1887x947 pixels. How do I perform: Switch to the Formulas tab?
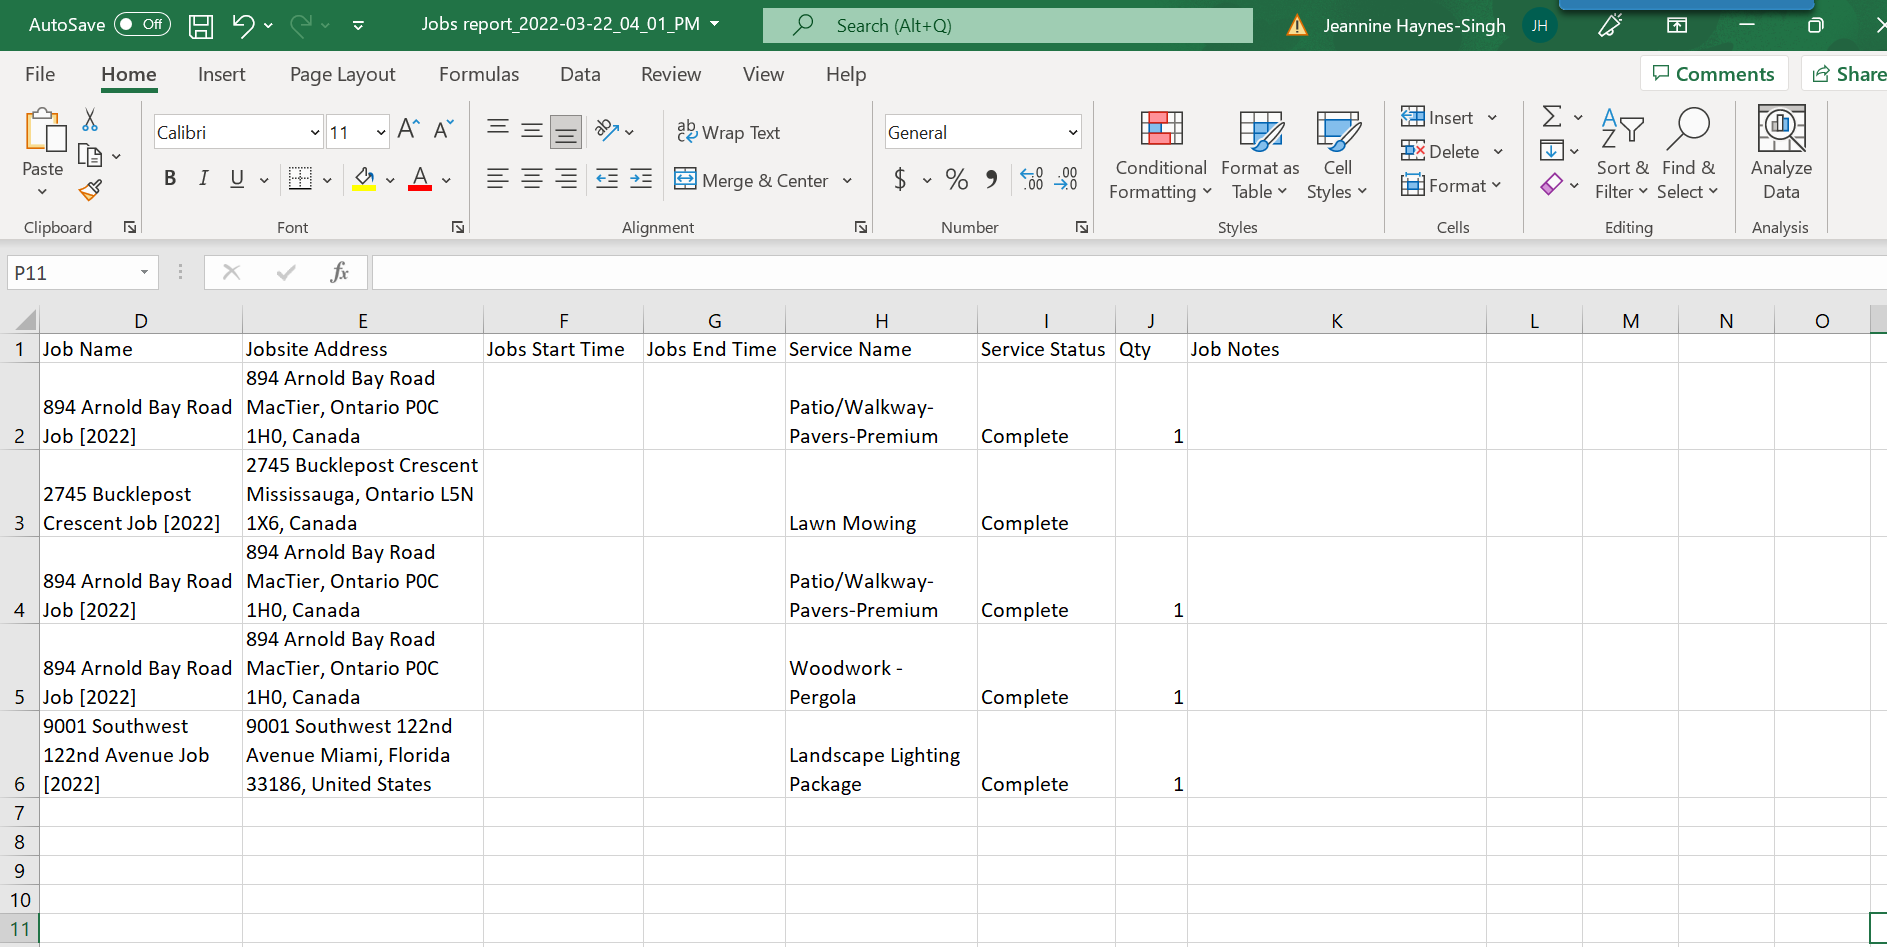[x=478, y=75]
